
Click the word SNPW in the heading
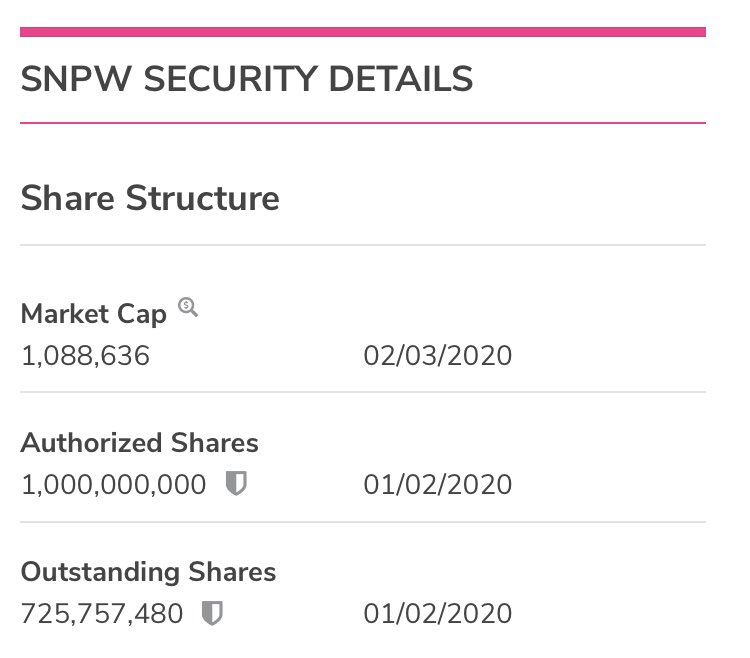(x=76, y=79)
